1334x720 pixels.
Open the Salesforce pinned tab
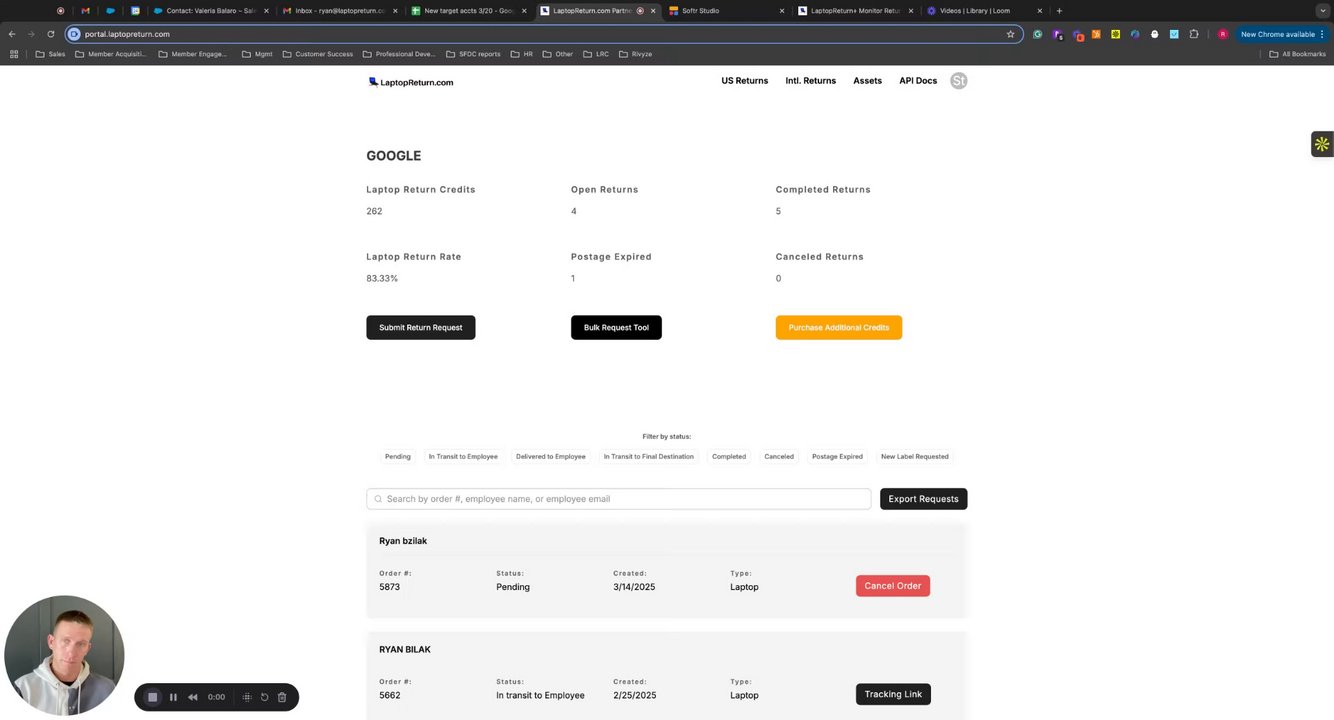click(x=110, y=11)
